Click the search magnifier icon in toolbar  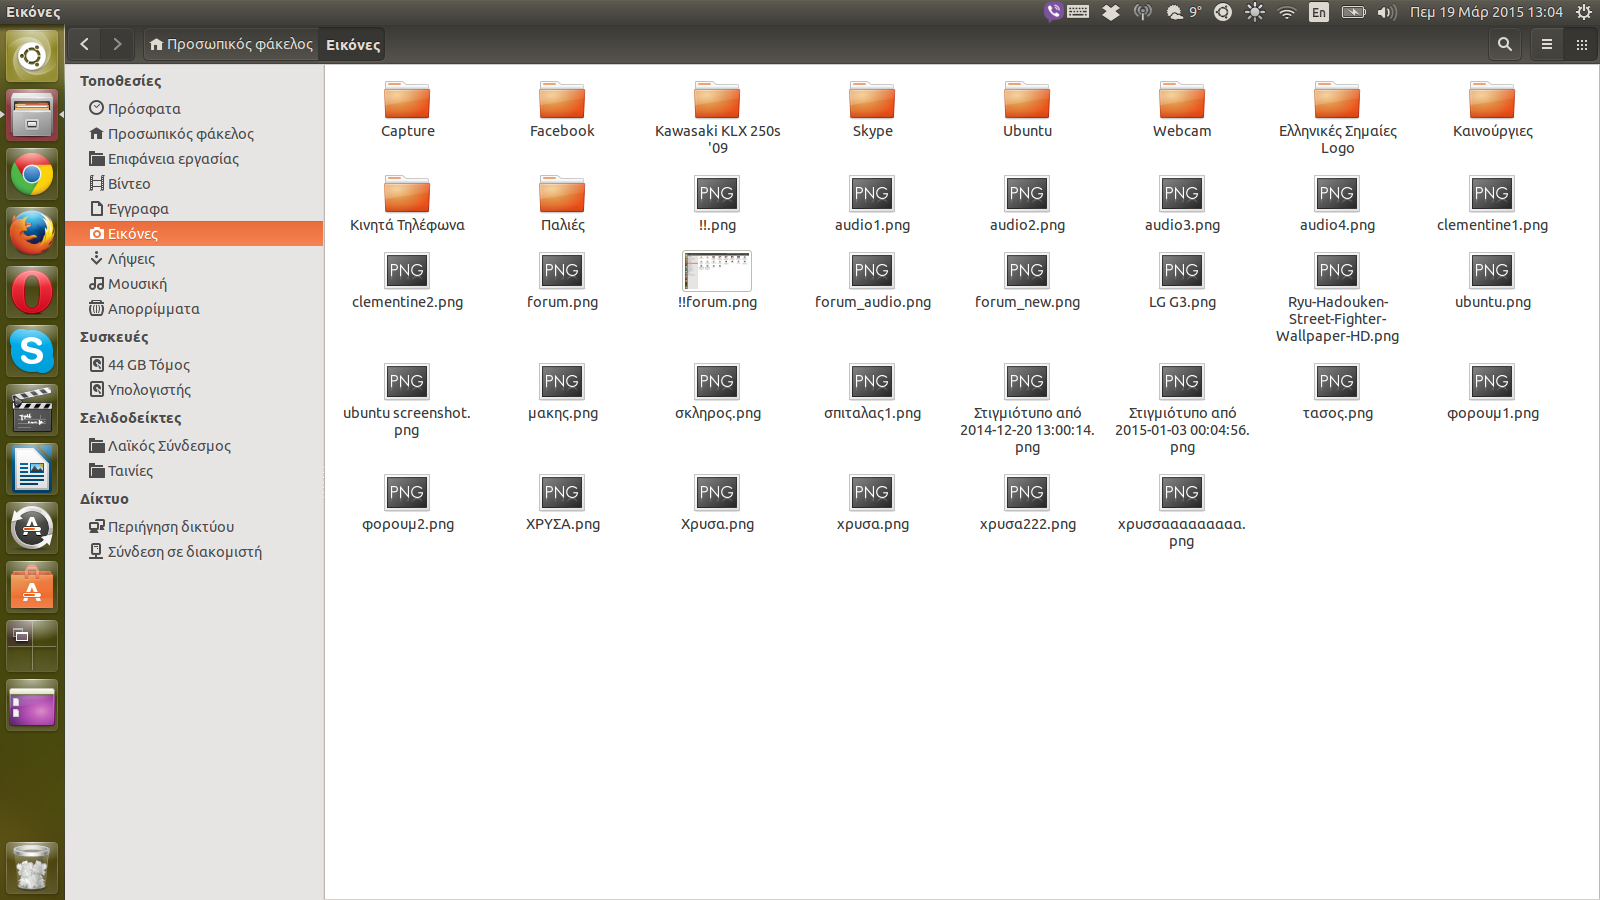point(1504,44)
